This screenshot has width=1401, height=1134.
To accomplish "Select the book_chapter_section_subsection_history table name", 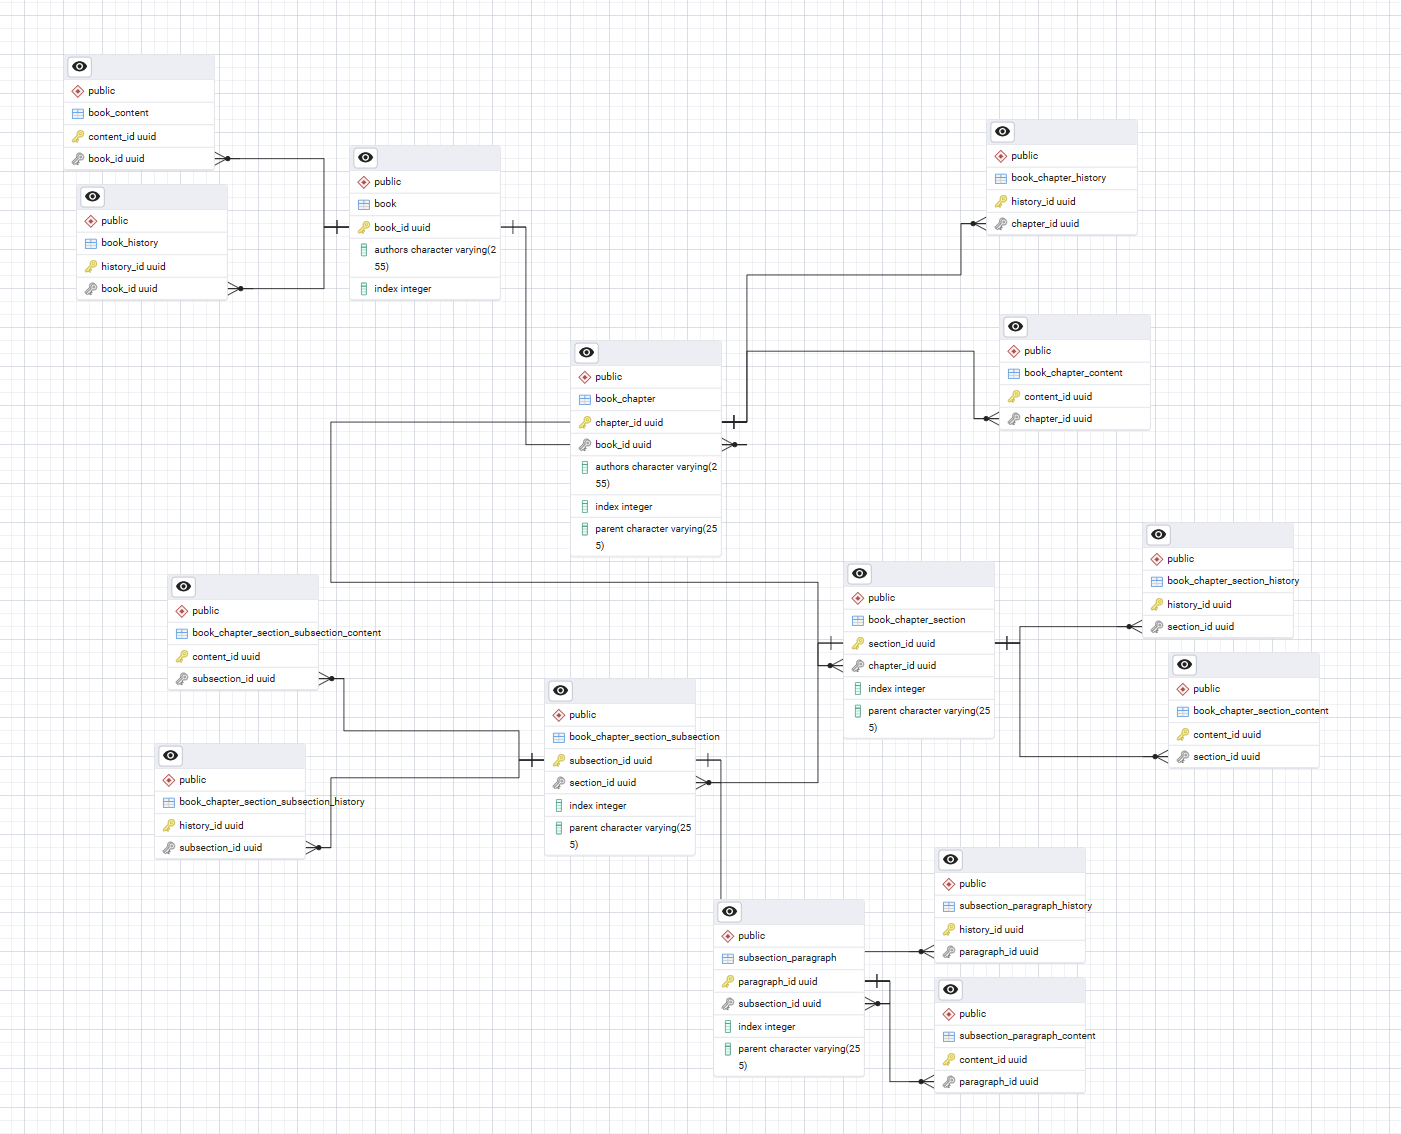I will click(272, 802).
